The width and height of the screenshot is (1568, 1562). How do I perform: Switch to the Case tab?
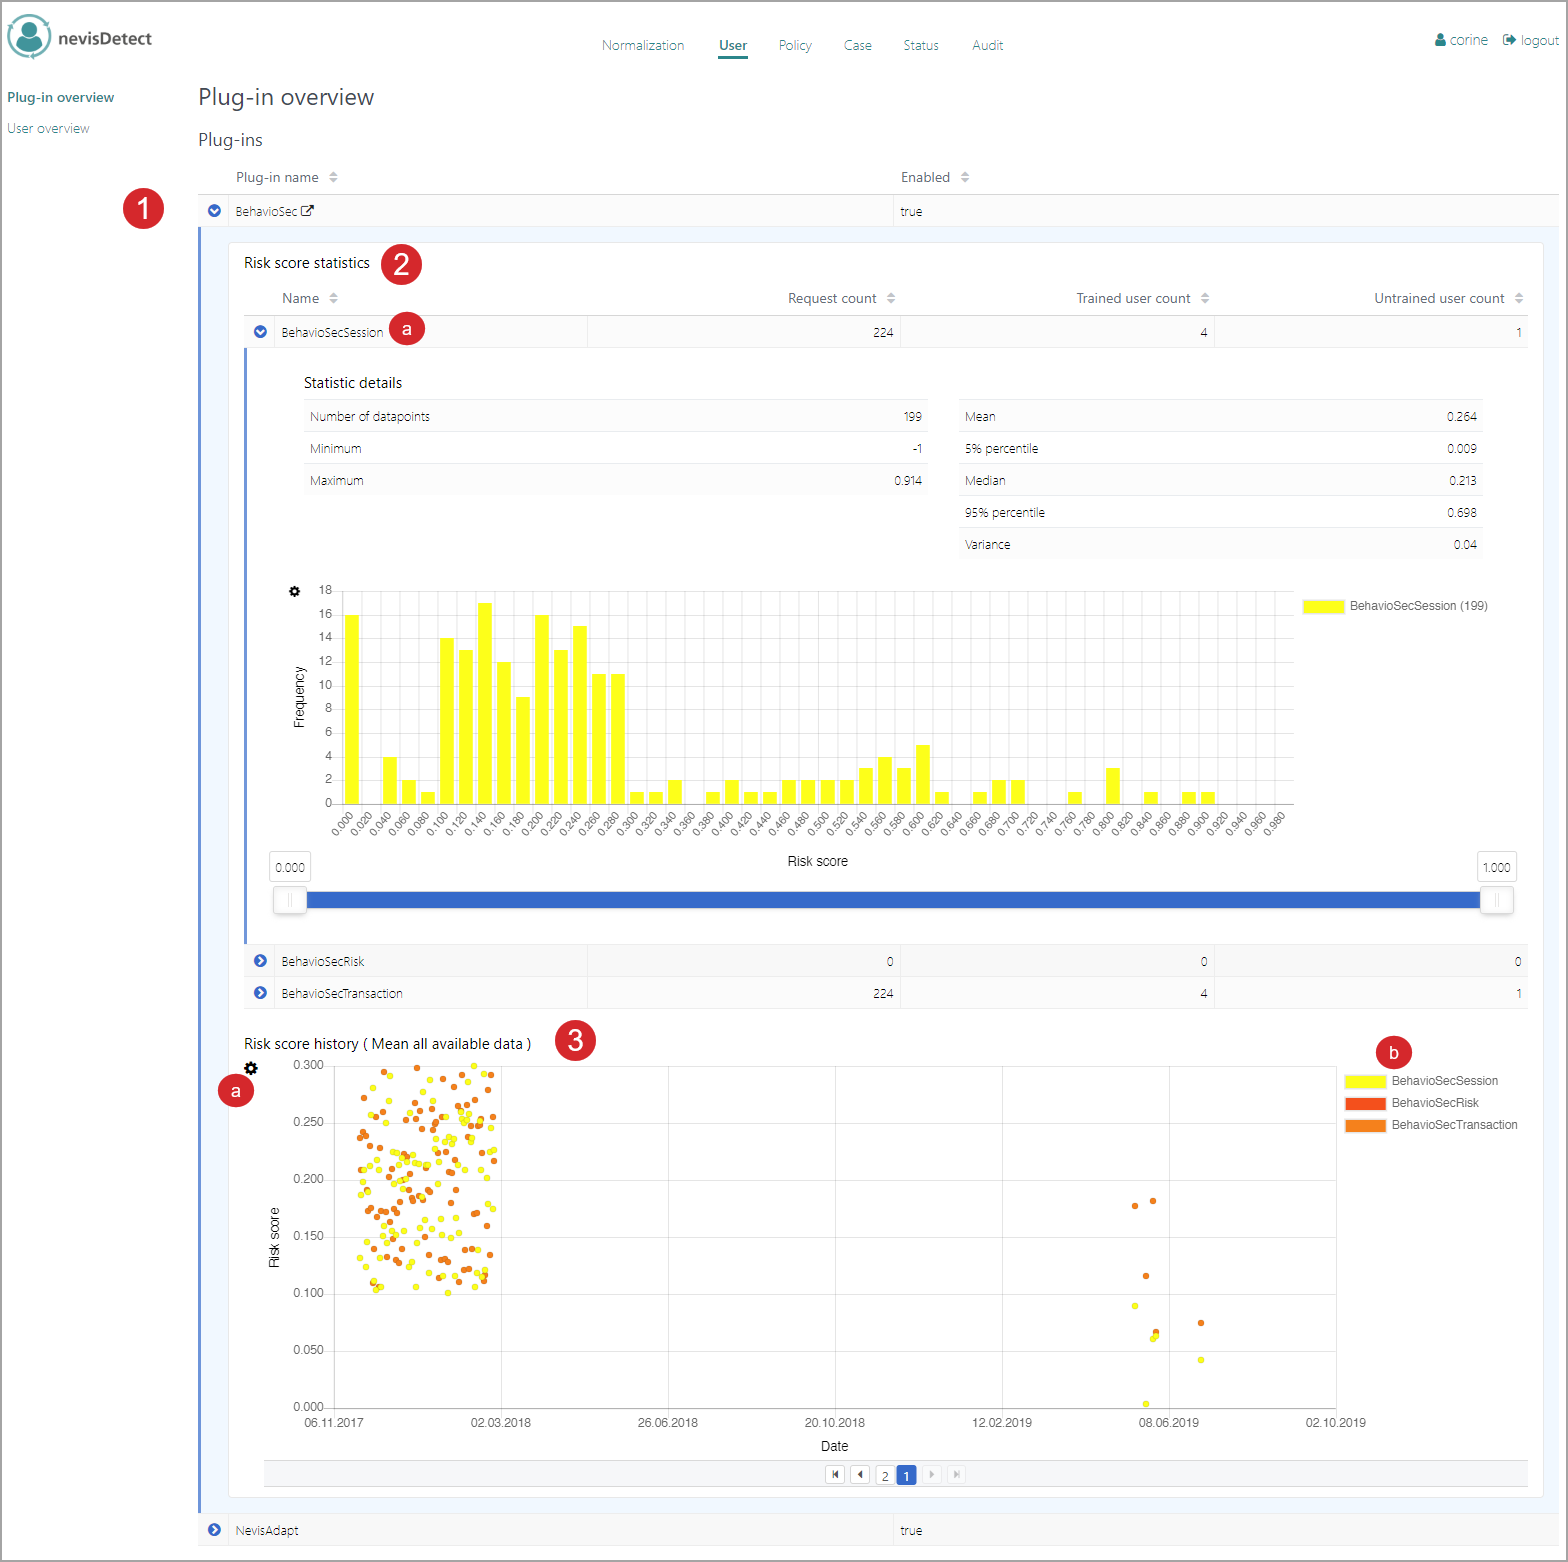858,45
